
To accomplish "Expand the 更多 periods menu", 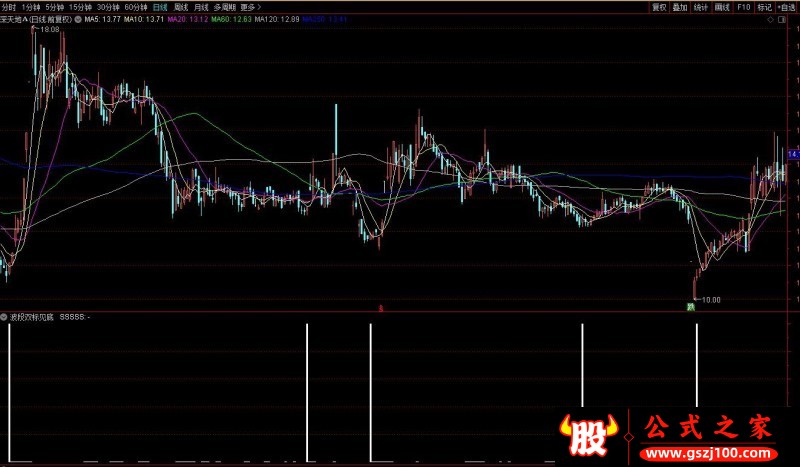I will pos(250,6).
